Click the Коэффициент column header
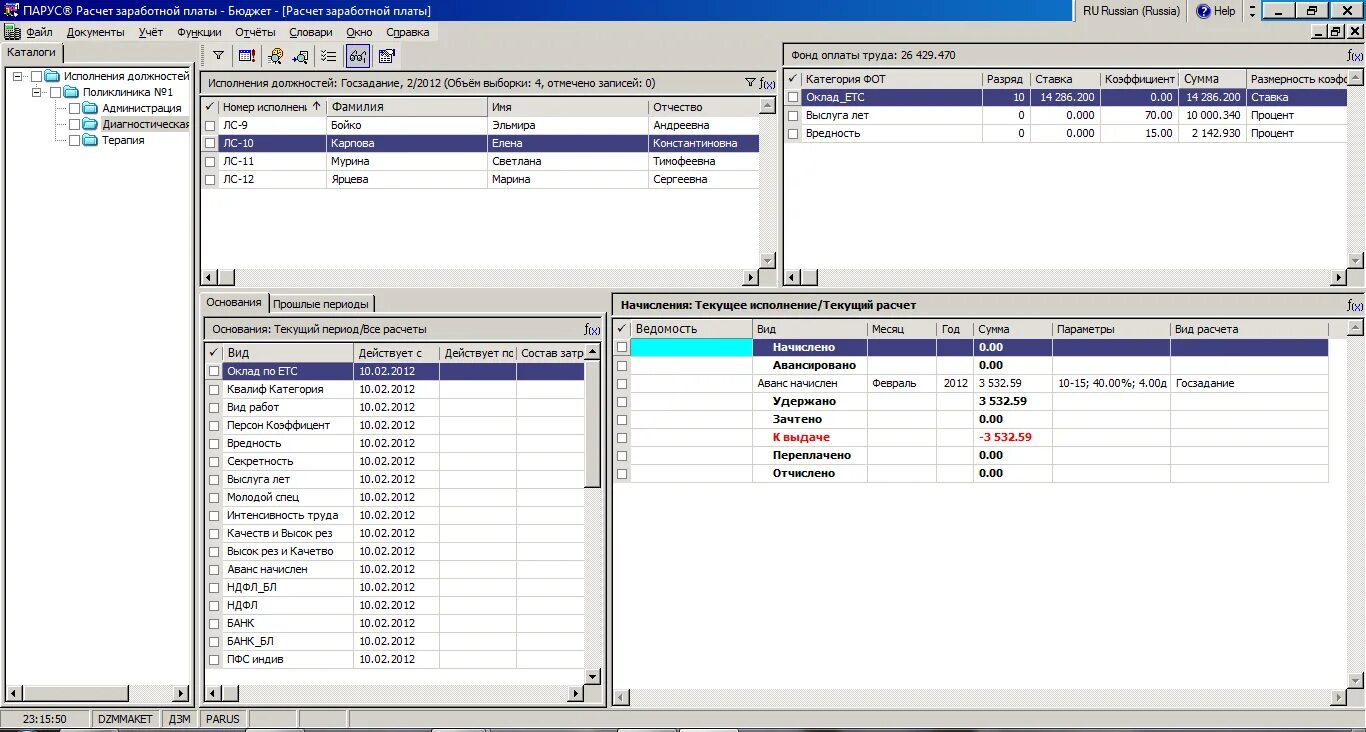 tap(1140, 79)
